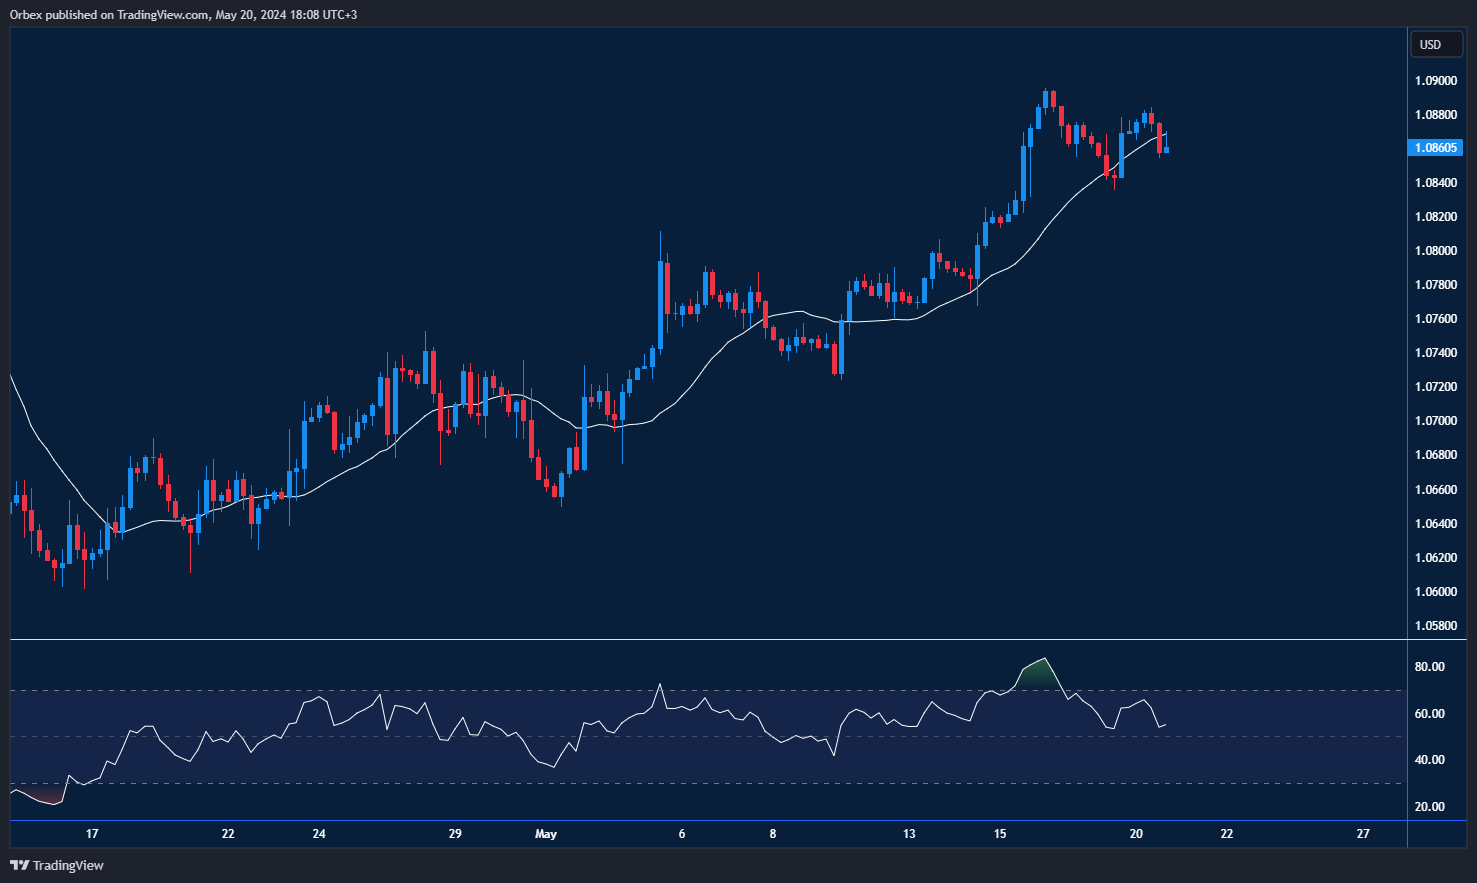Pick the 13 date marker on time axis

pyautogui.click(x=909, y=834)
